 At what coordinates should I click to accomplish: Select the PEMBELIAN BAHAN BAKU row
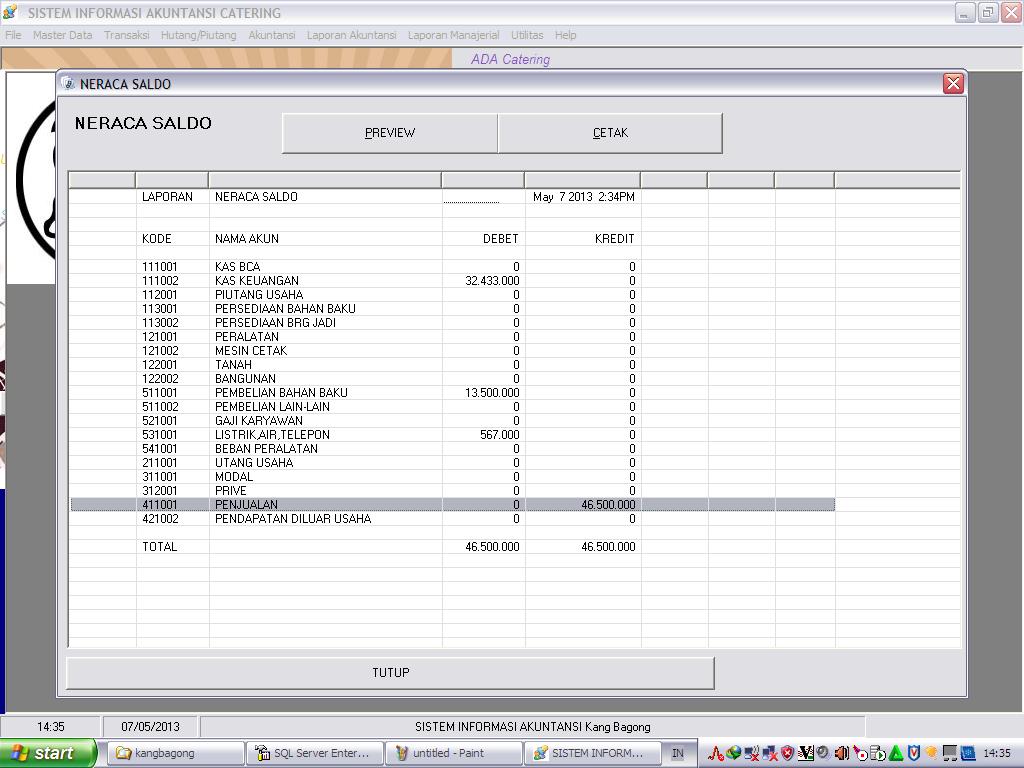tap(280, 393)
